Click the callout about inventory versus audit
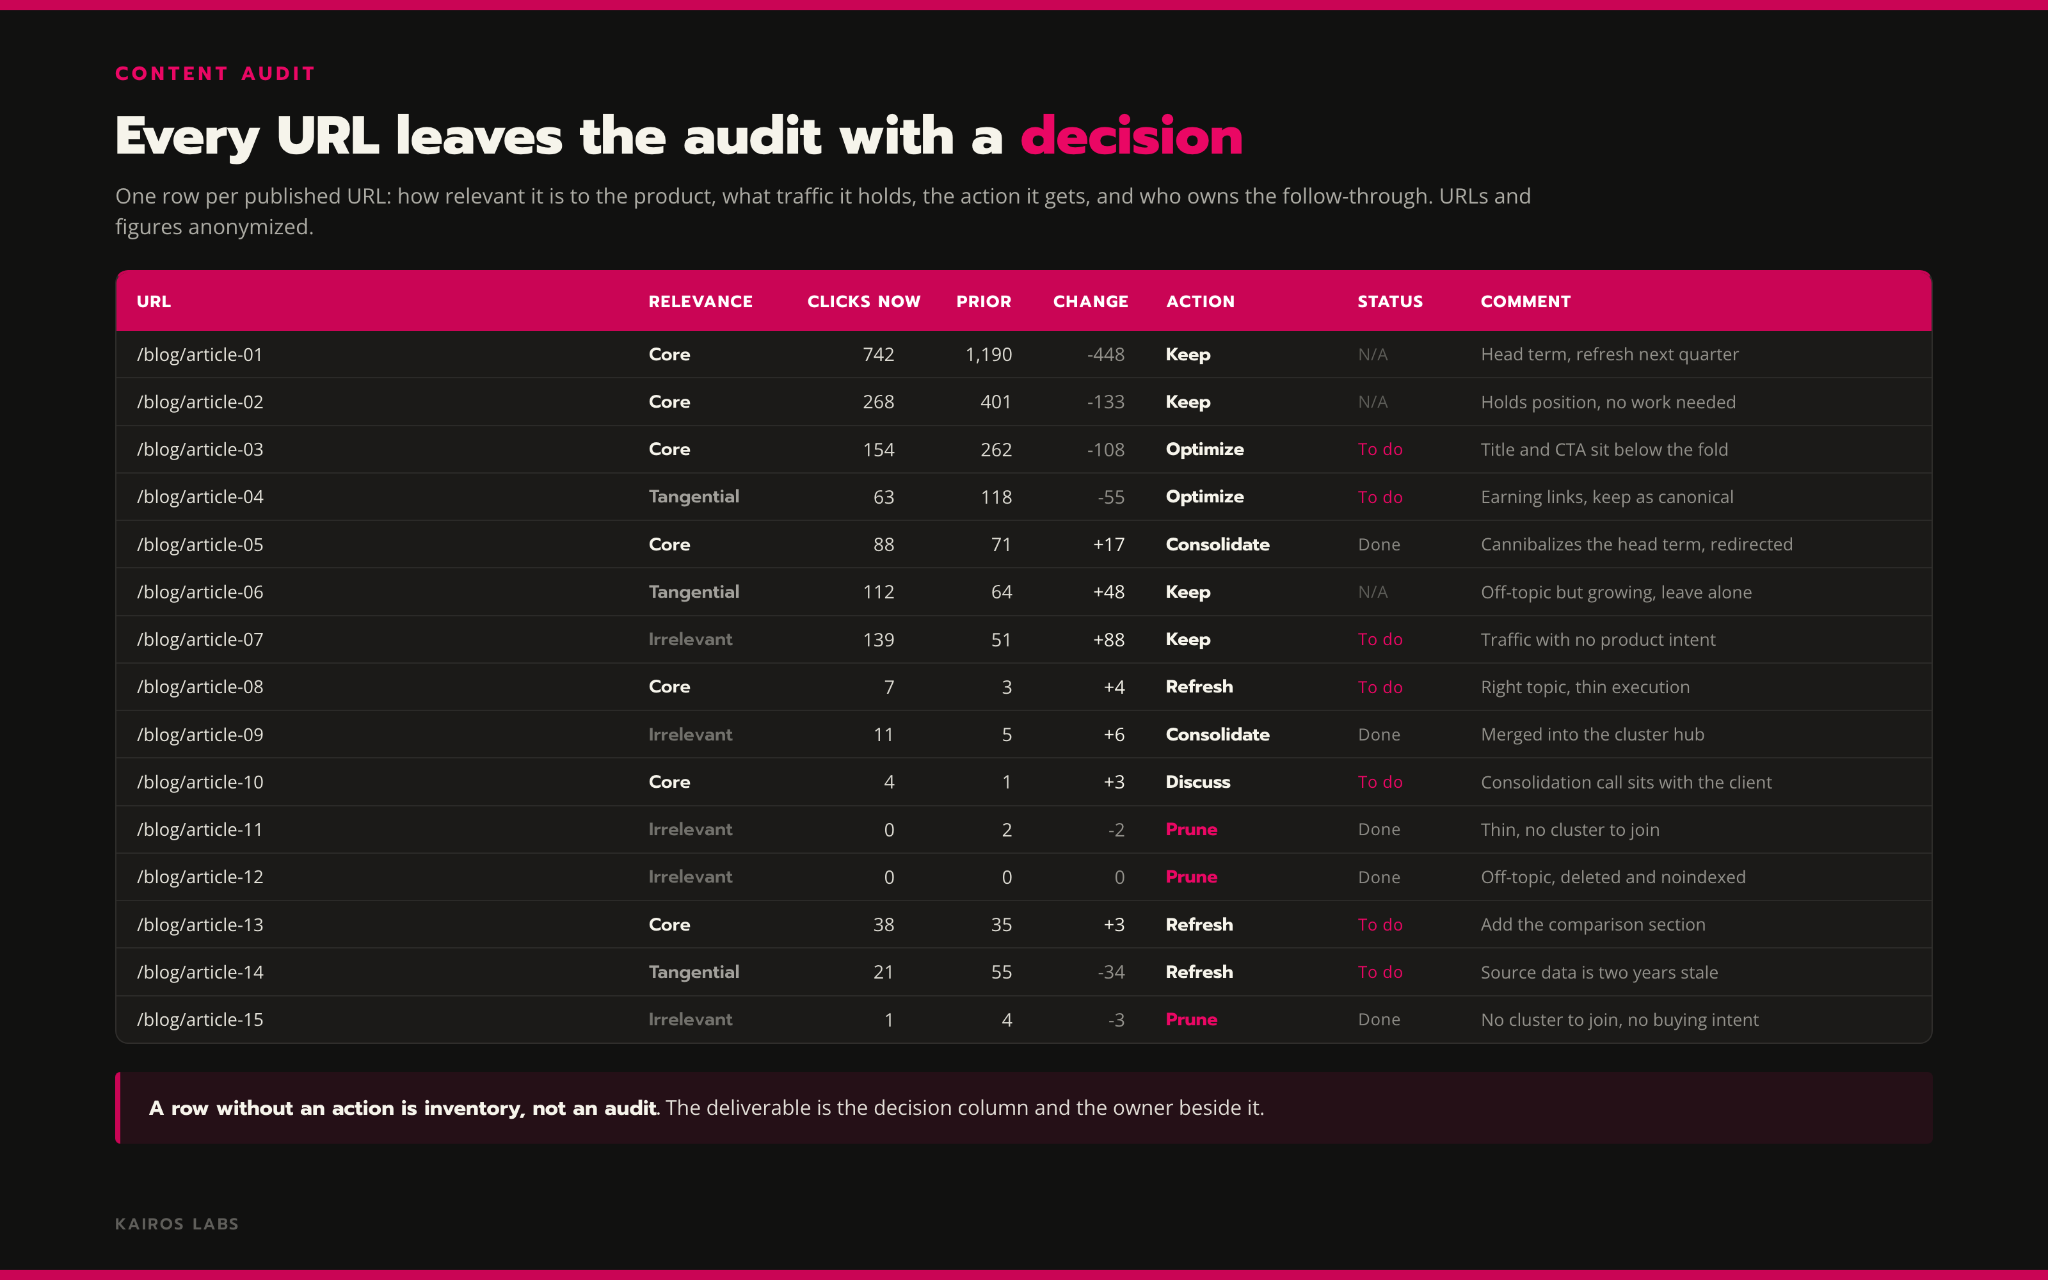 (x=1024, y=1108)
